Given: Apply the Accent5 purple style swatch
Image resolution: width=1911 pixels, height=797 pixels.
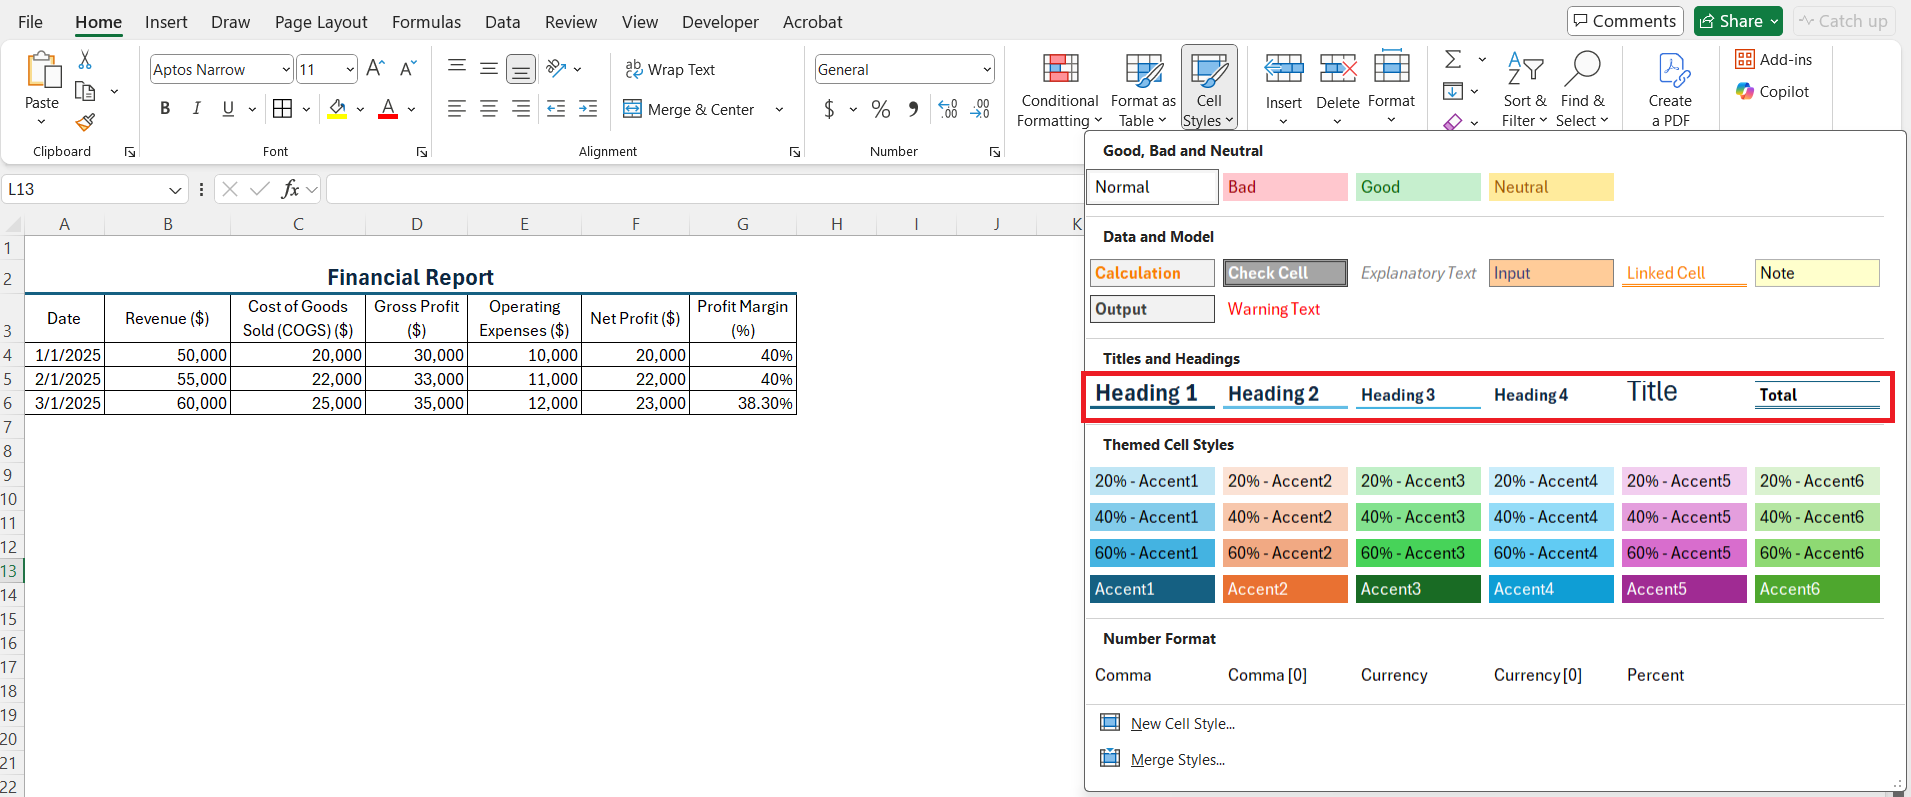Looking at the screenshot, I should (x=1683, y=589).
